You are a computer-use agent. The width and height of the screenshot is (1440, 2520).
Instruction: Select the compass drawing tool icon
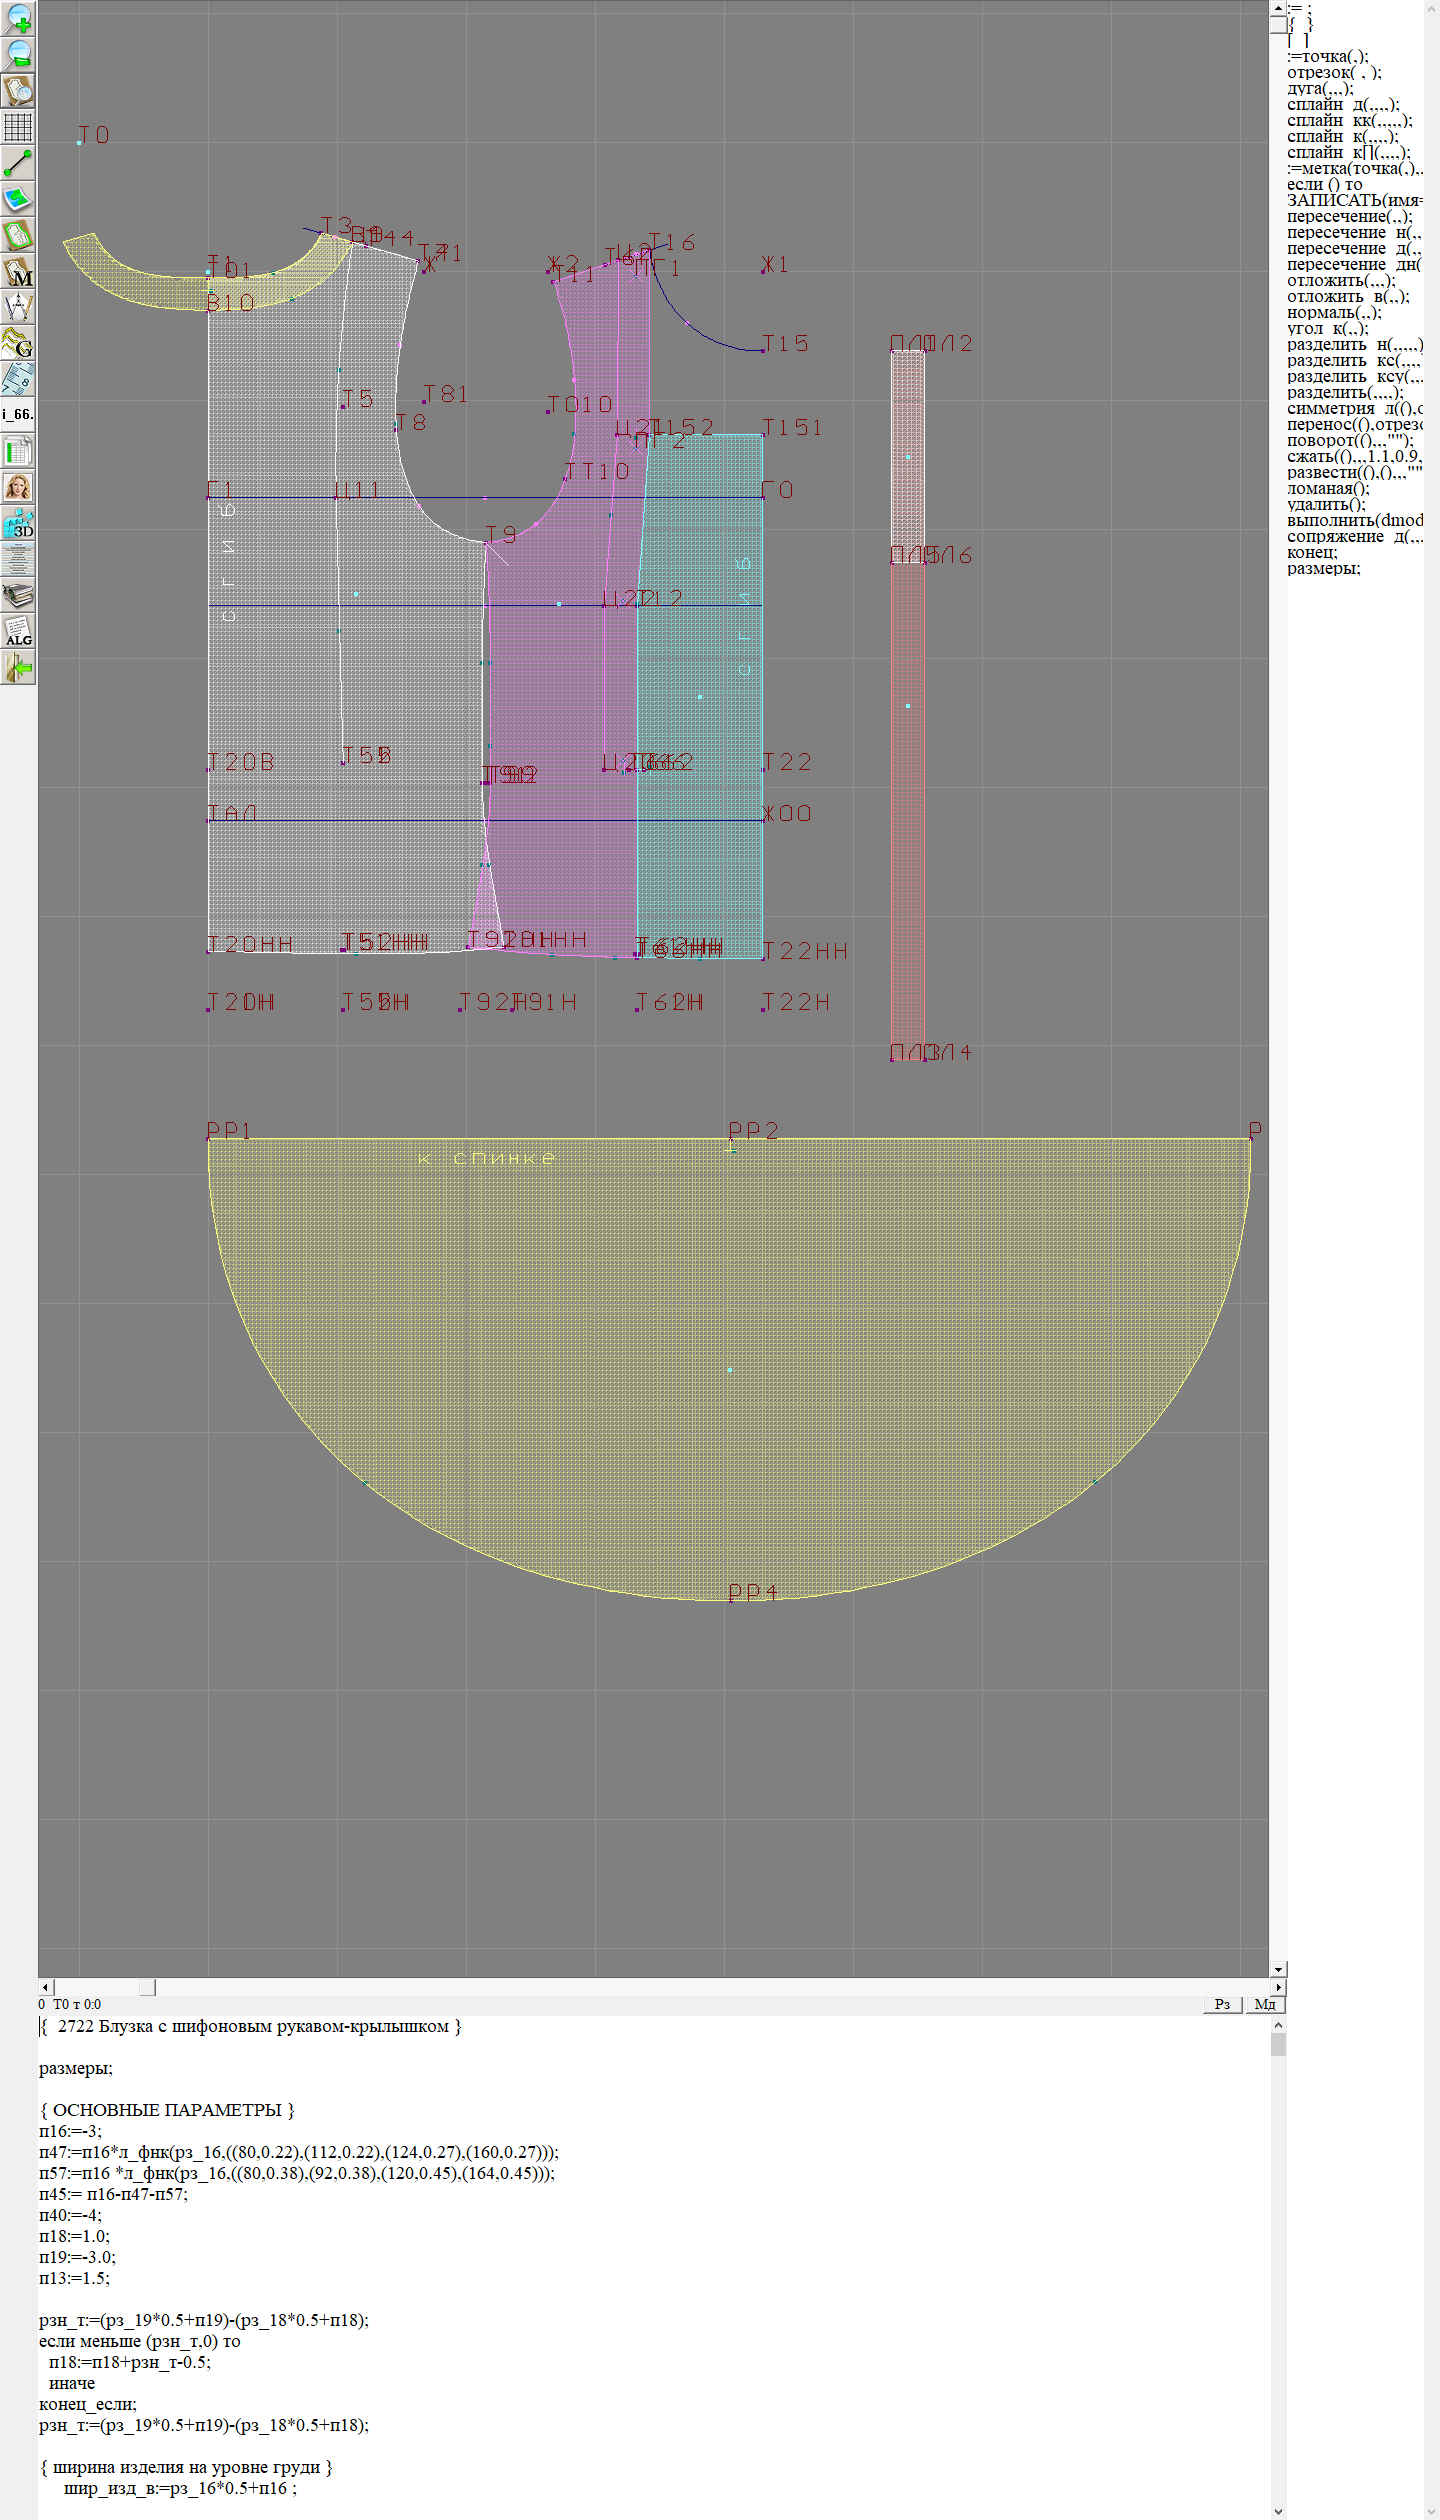pyautogui.click(x=18, y=307)
